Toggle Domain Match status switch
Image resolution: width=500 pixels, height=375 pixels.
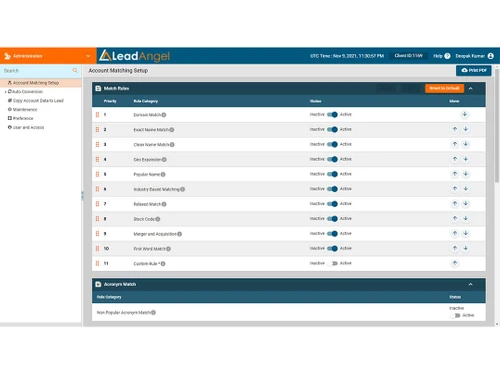pos(332,114)
